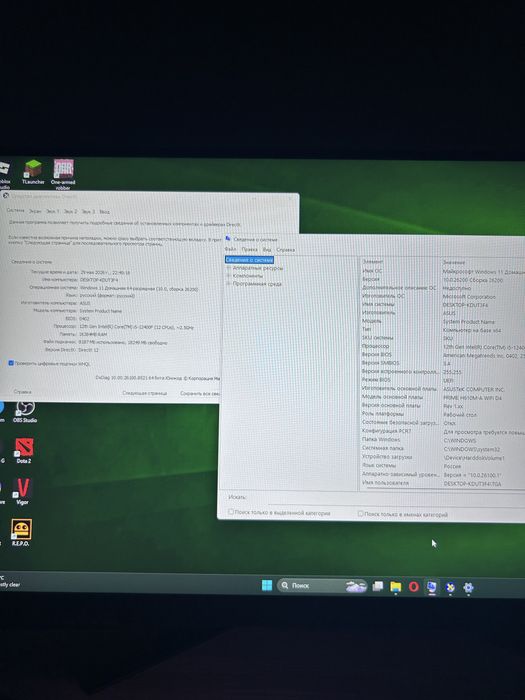Switch to the Звук 3 tab in DxDiag

88,211
